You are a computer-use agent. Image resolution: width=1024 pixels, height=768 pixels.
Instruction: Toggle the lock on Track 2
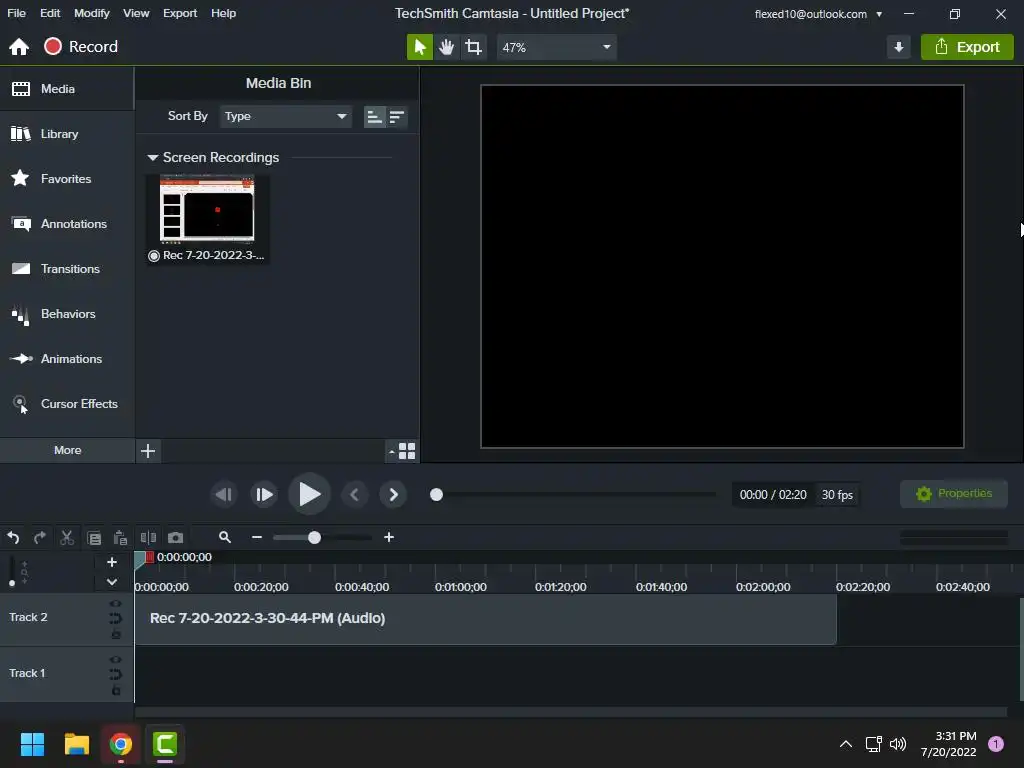click(x=116, y=634)
